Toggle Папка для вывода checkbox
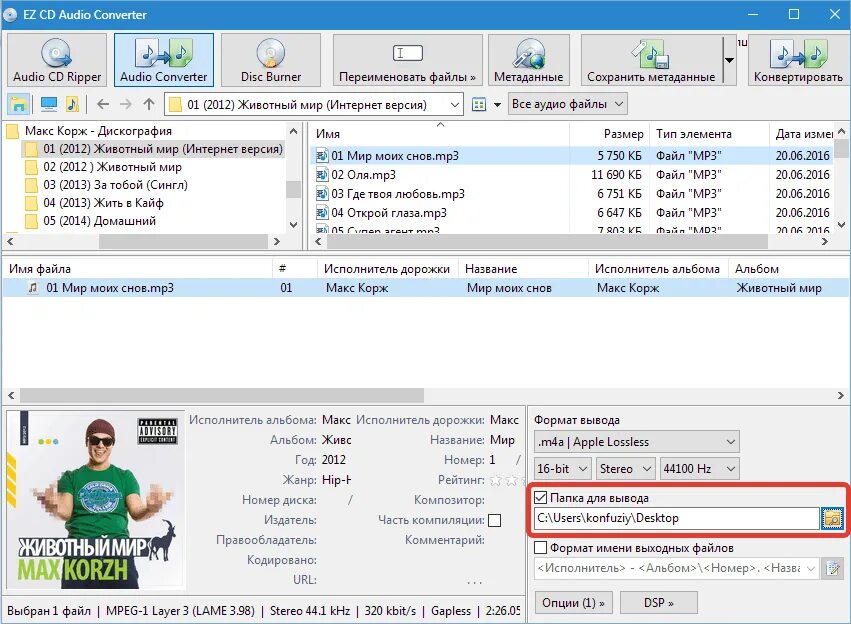 click(x=541, y=498)
